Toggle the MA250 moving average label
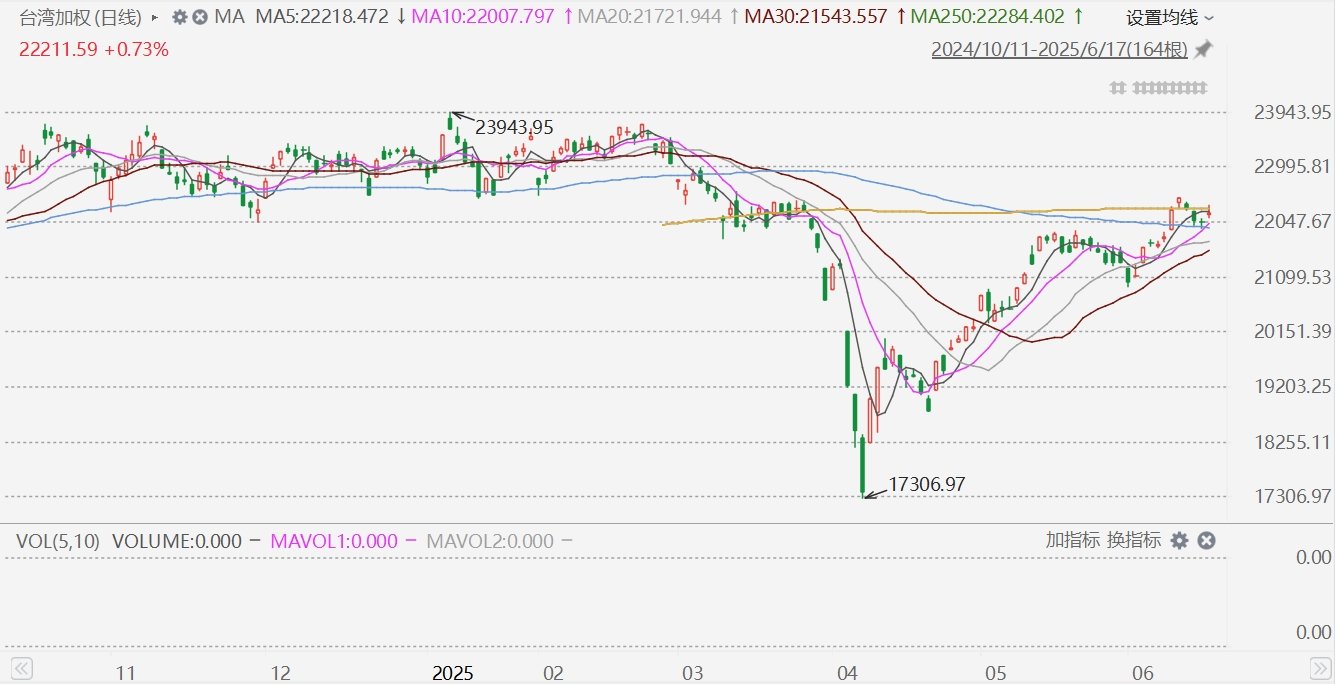 click(994, 17)
